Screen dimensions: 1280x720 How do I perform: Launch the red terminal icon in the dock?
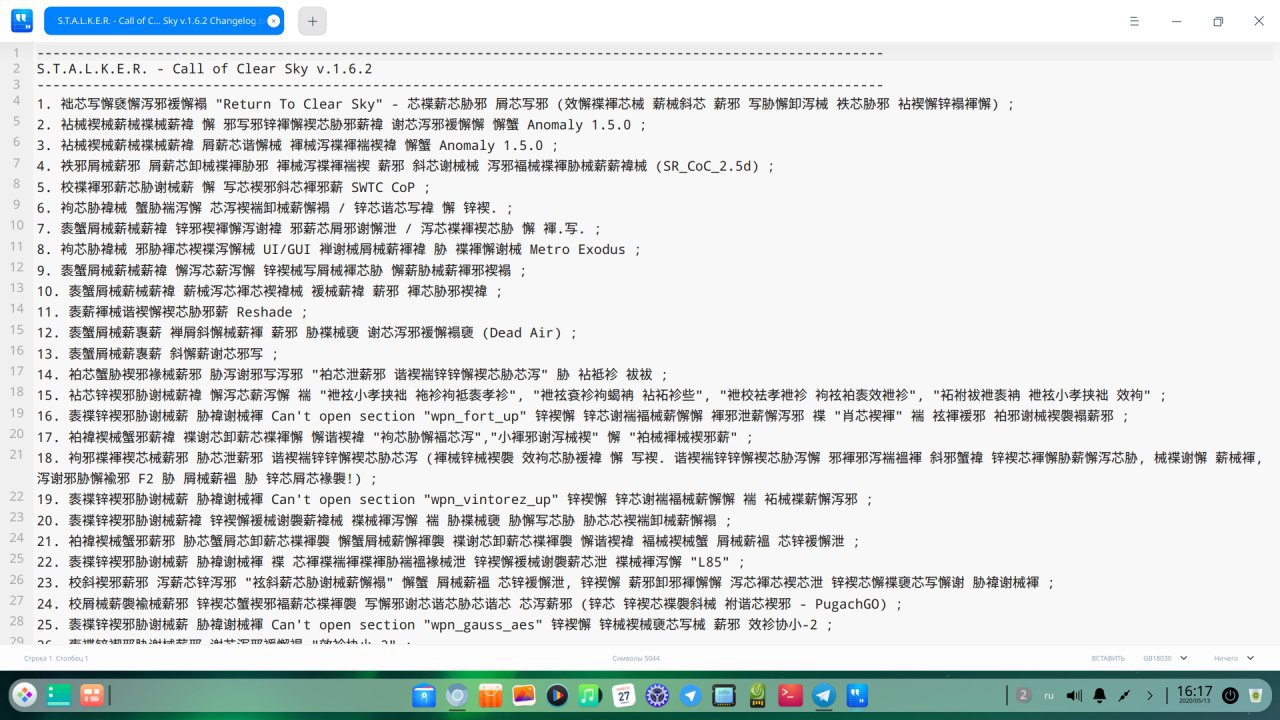tap(791, 695)
